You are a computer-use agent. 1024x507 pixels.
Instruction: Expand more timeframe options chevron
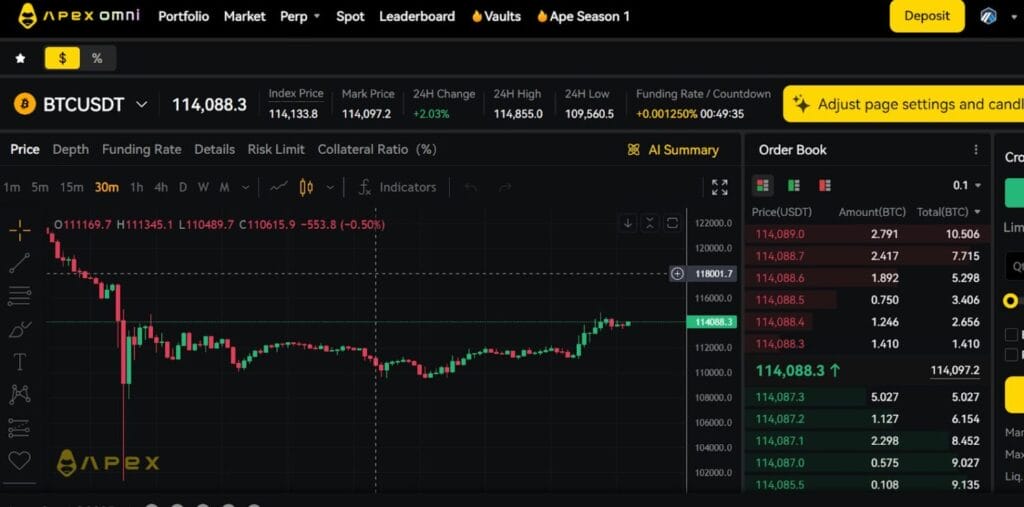pos(246,188)
